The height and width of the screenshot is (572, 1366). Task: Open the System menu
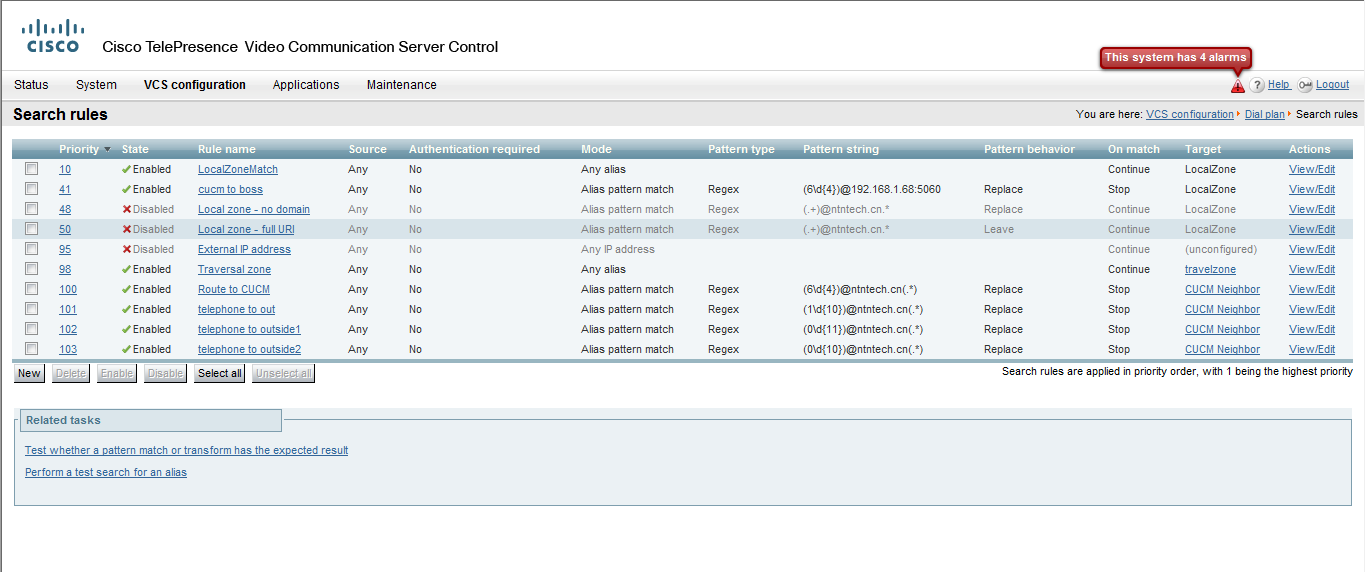click(x=96, y=85)
